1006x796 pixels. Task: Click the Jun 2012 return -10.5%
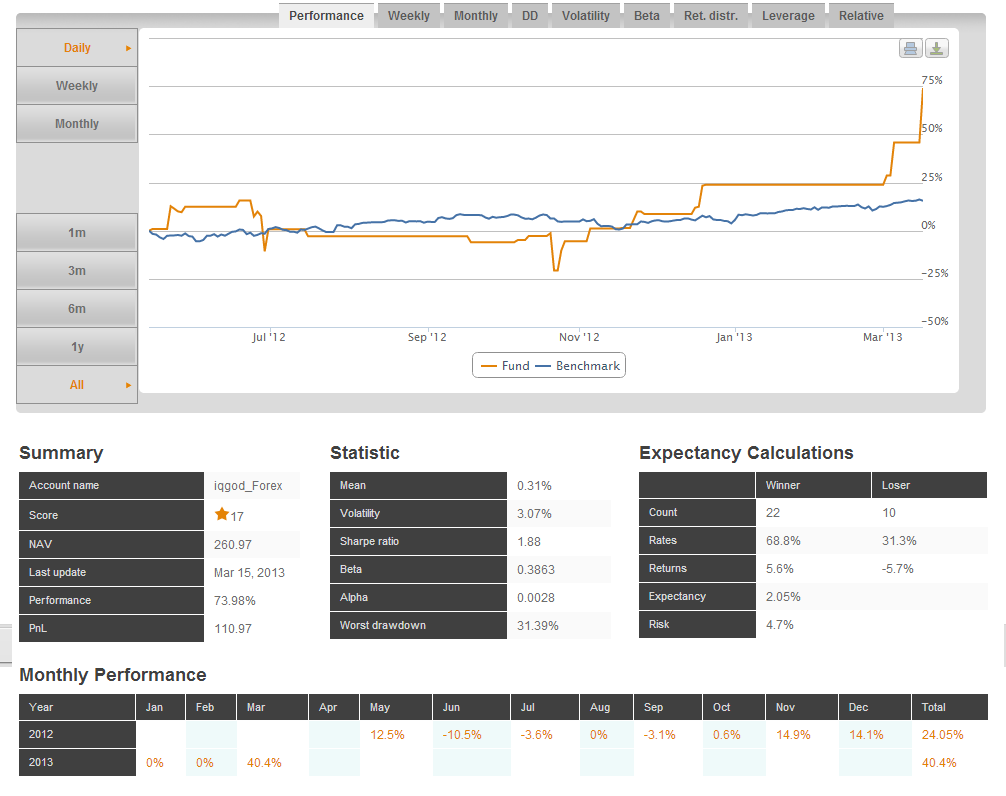[462, 735]
